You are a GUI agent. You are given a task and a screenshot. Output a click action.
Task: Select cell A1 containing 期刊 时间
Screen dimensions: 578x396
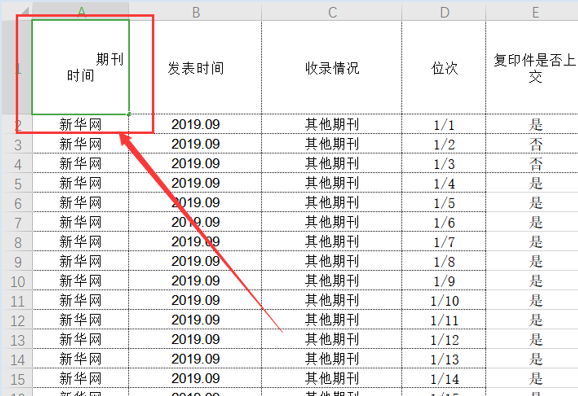pyautogui.click(x=80, y=67)
